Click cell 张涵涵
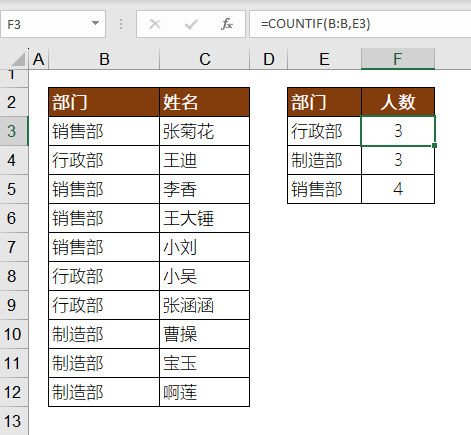The image size is (471, 435). point(205,305)
